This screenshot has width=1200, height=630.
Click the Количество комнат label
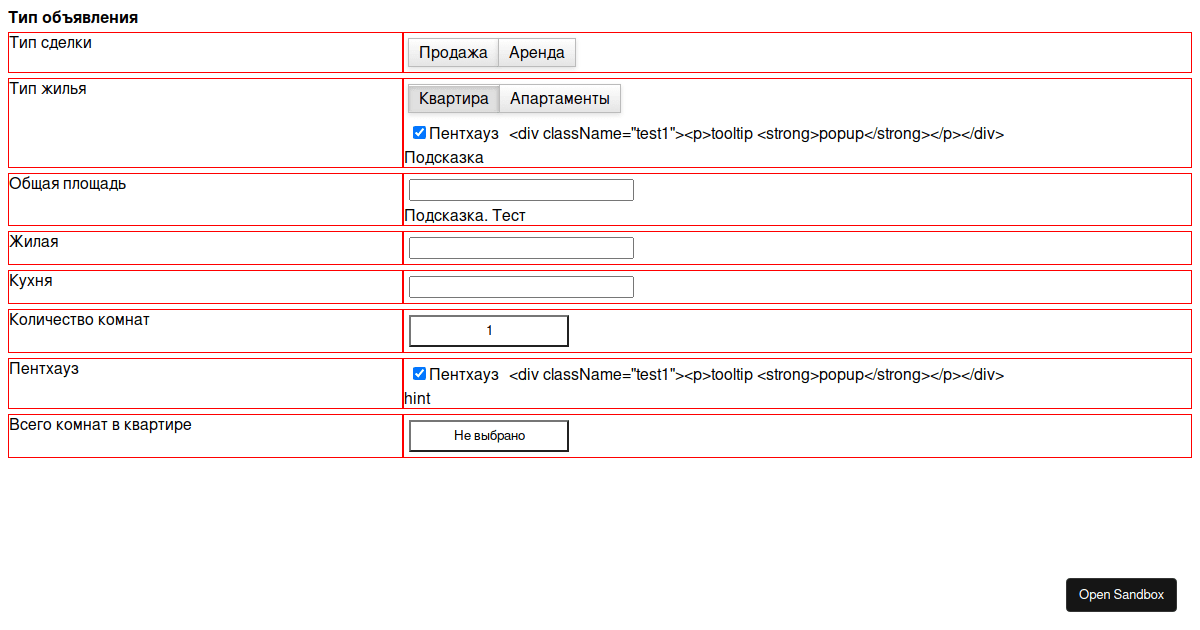click(79, 320)
